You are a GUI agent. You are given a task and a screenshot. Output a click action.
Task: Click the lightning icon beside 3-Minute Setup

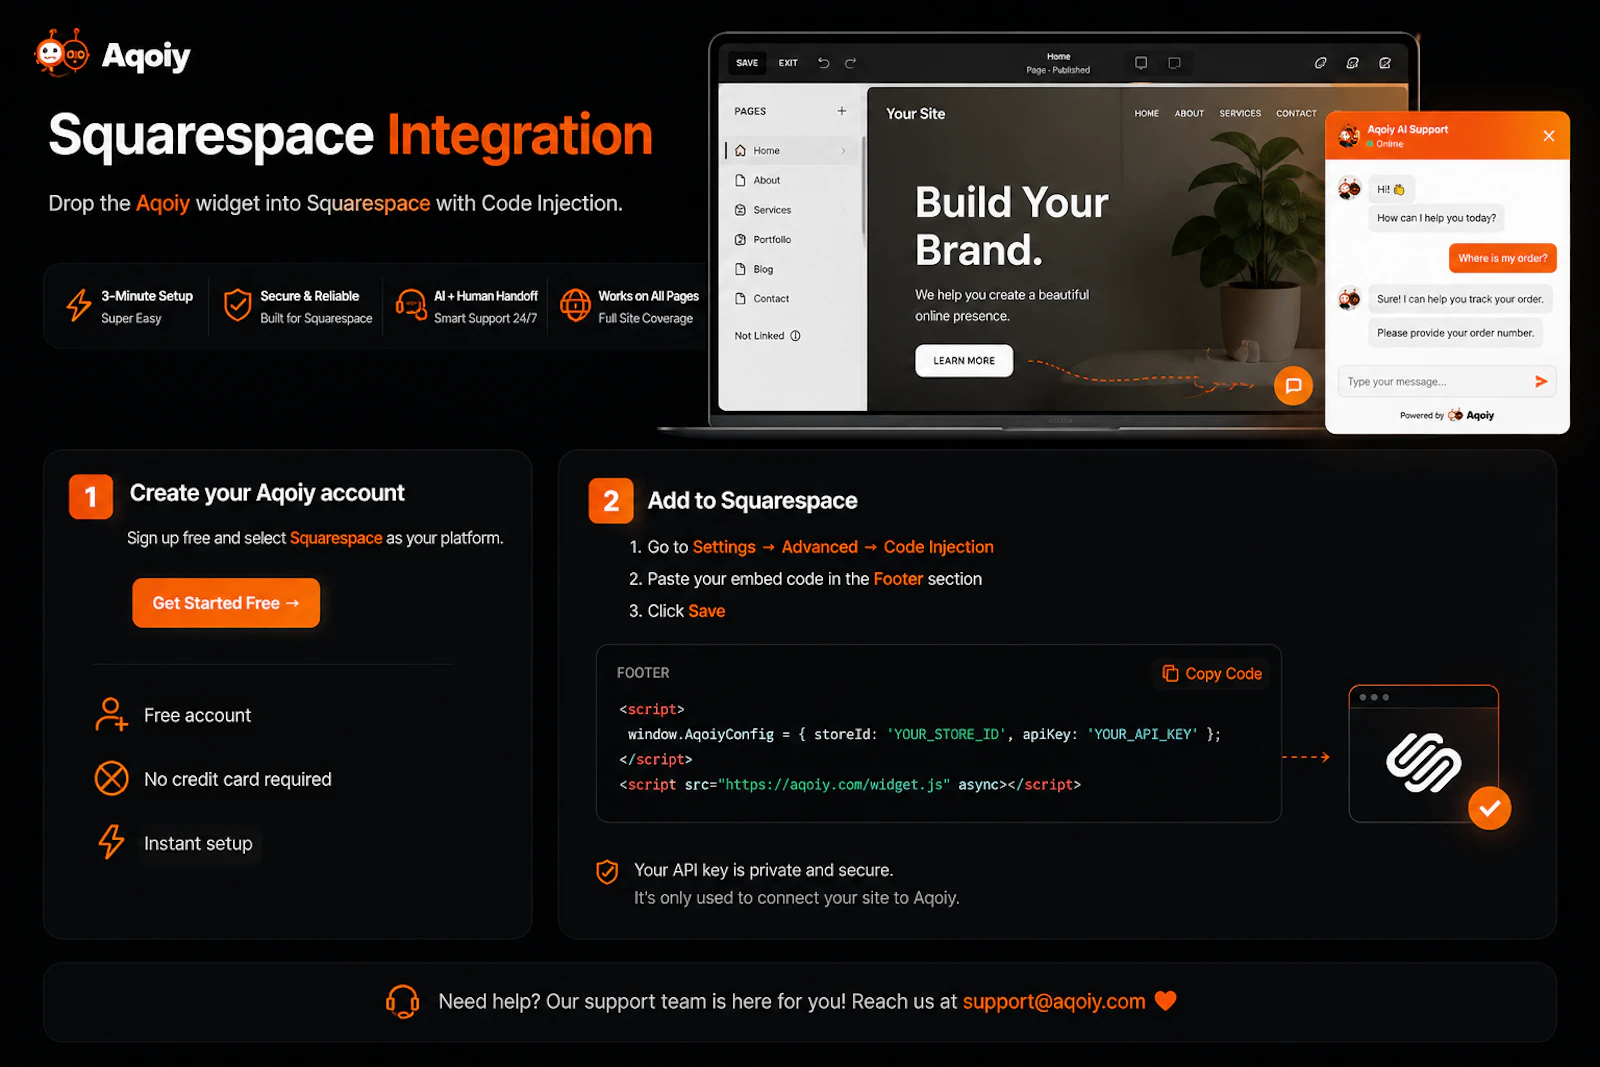point(79,305)
